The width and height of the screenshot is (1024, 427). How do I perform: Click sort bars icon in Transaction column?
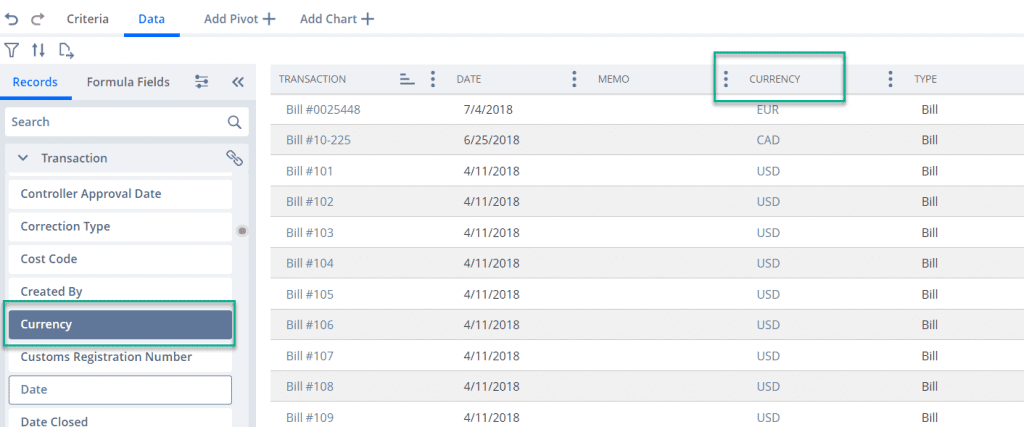[407, 79]
